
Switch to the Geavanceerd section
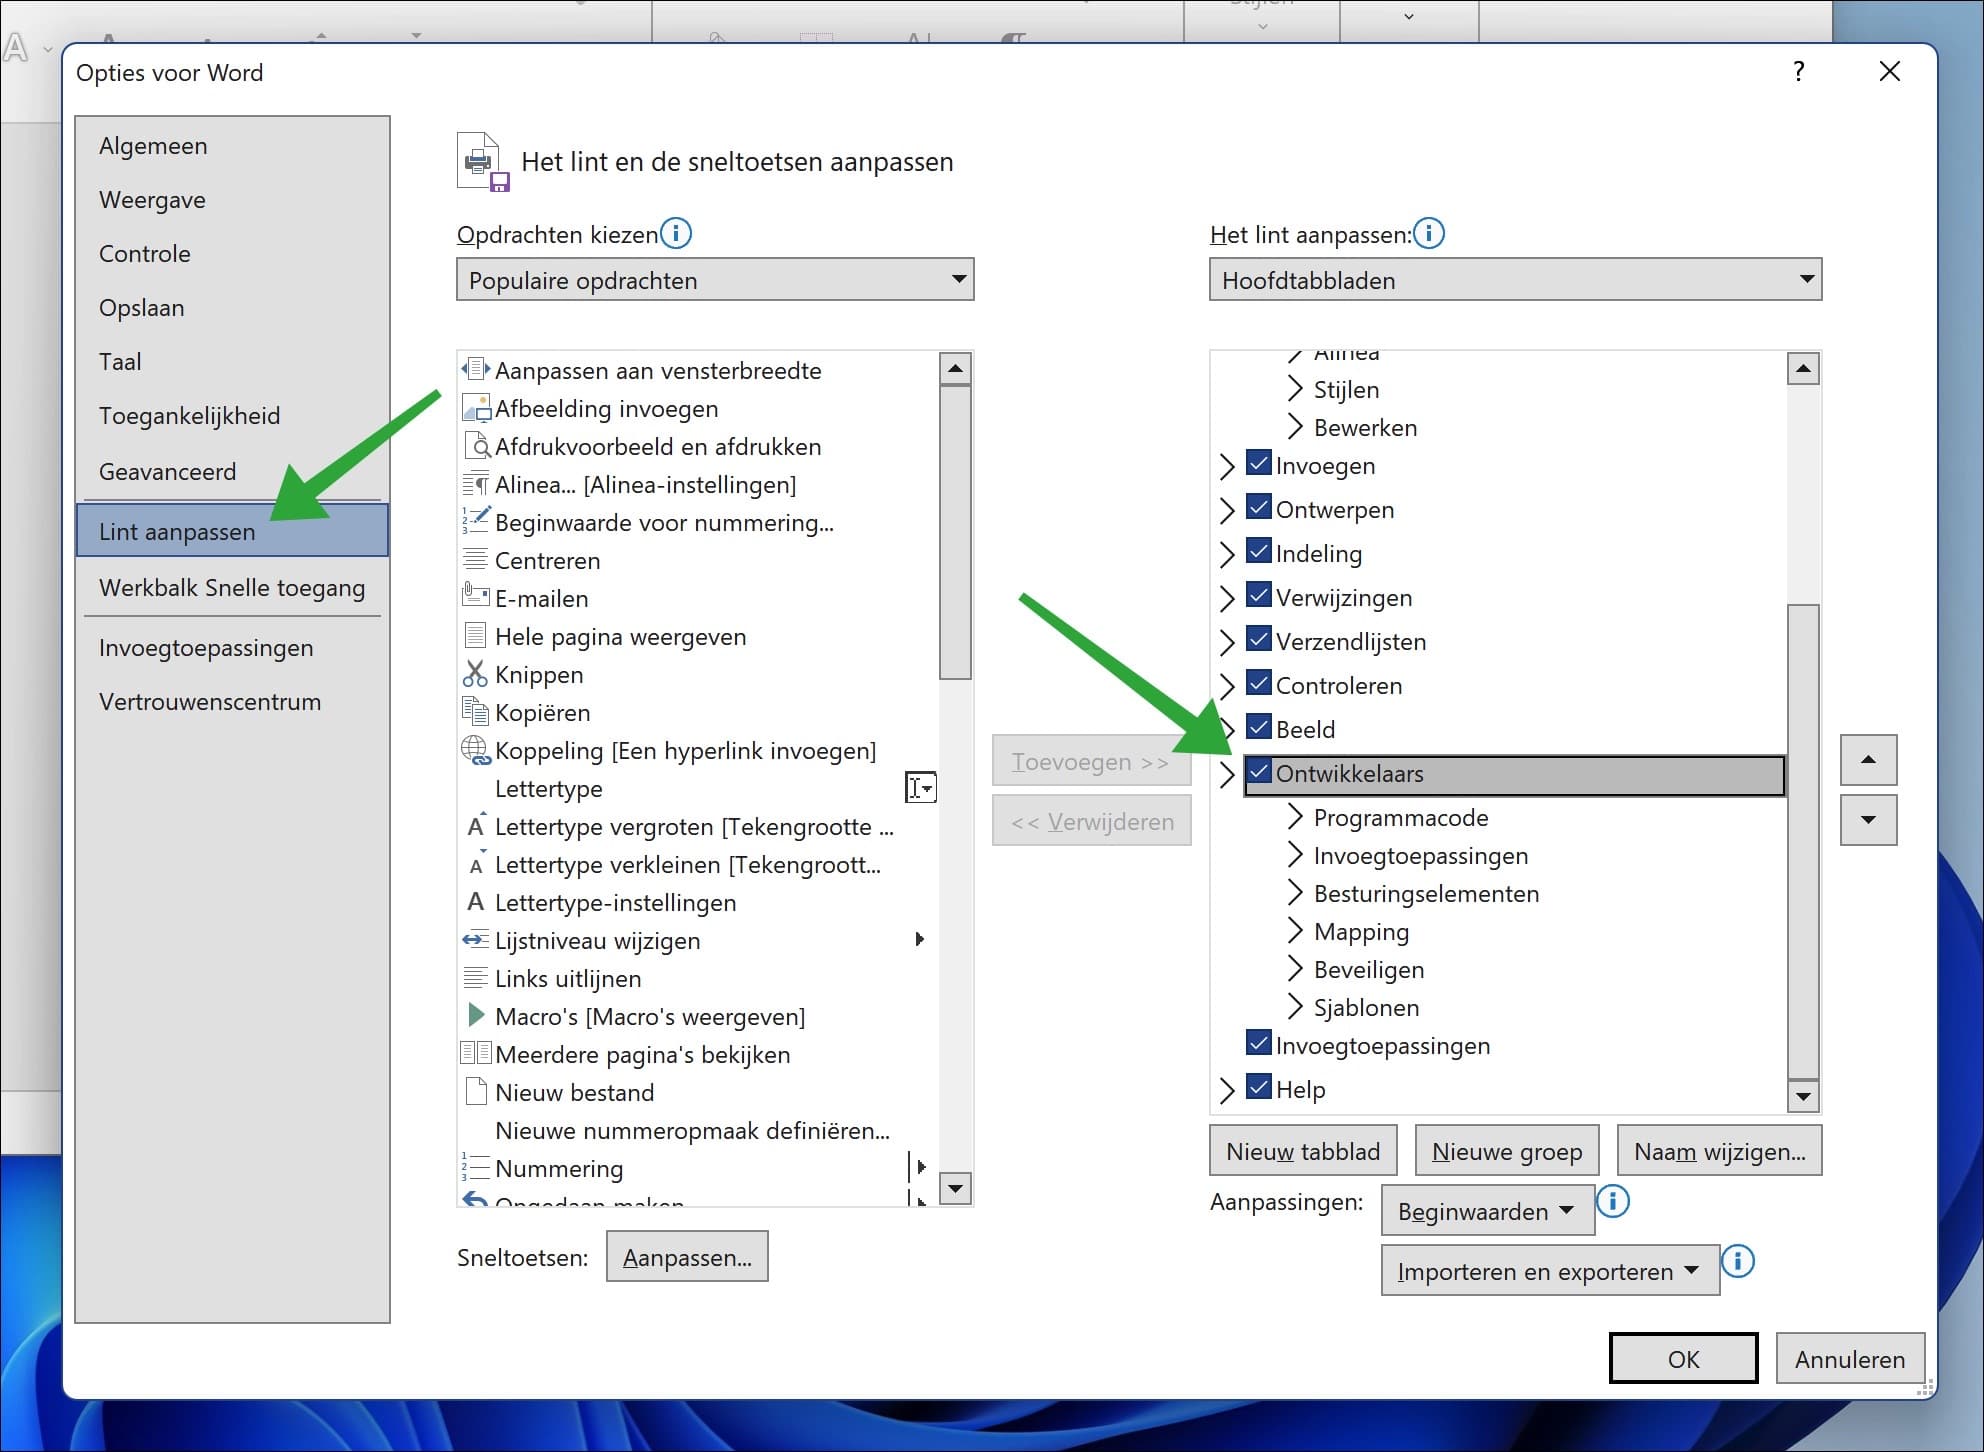[x=168, y=471]
